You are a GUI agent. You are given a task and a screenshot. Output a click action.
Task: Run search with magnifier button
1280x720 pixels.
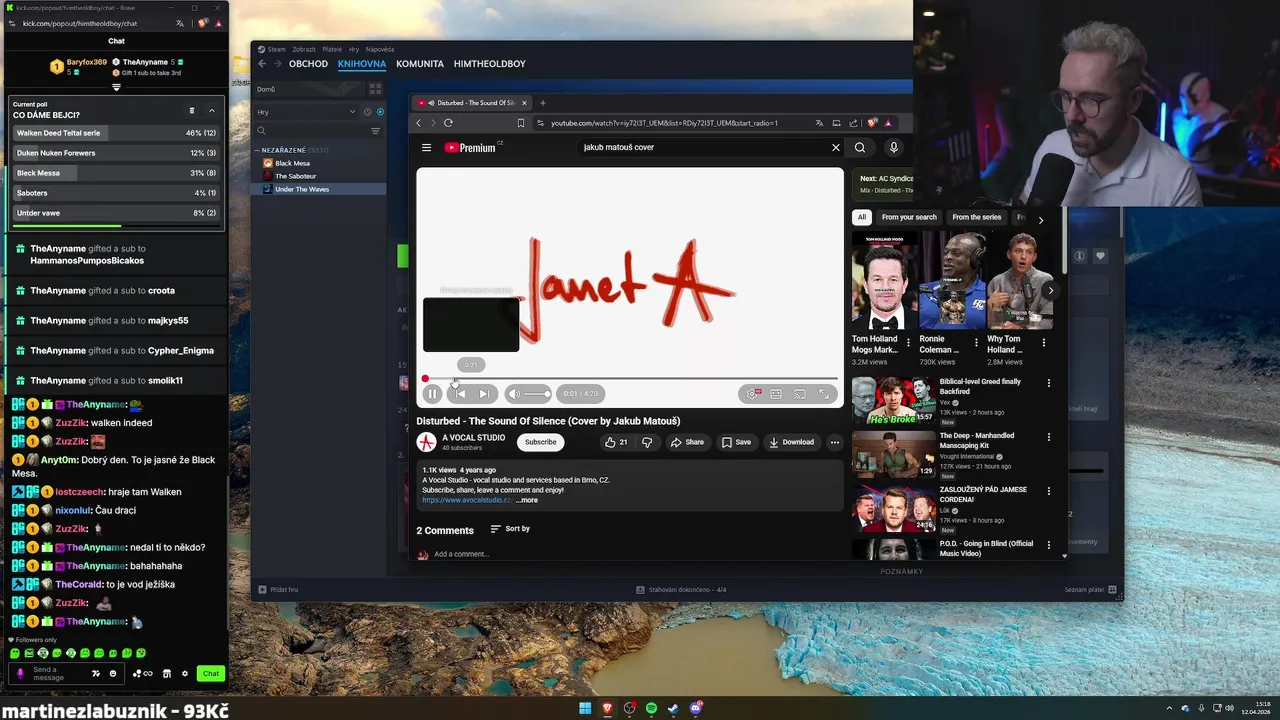point(860,147)
